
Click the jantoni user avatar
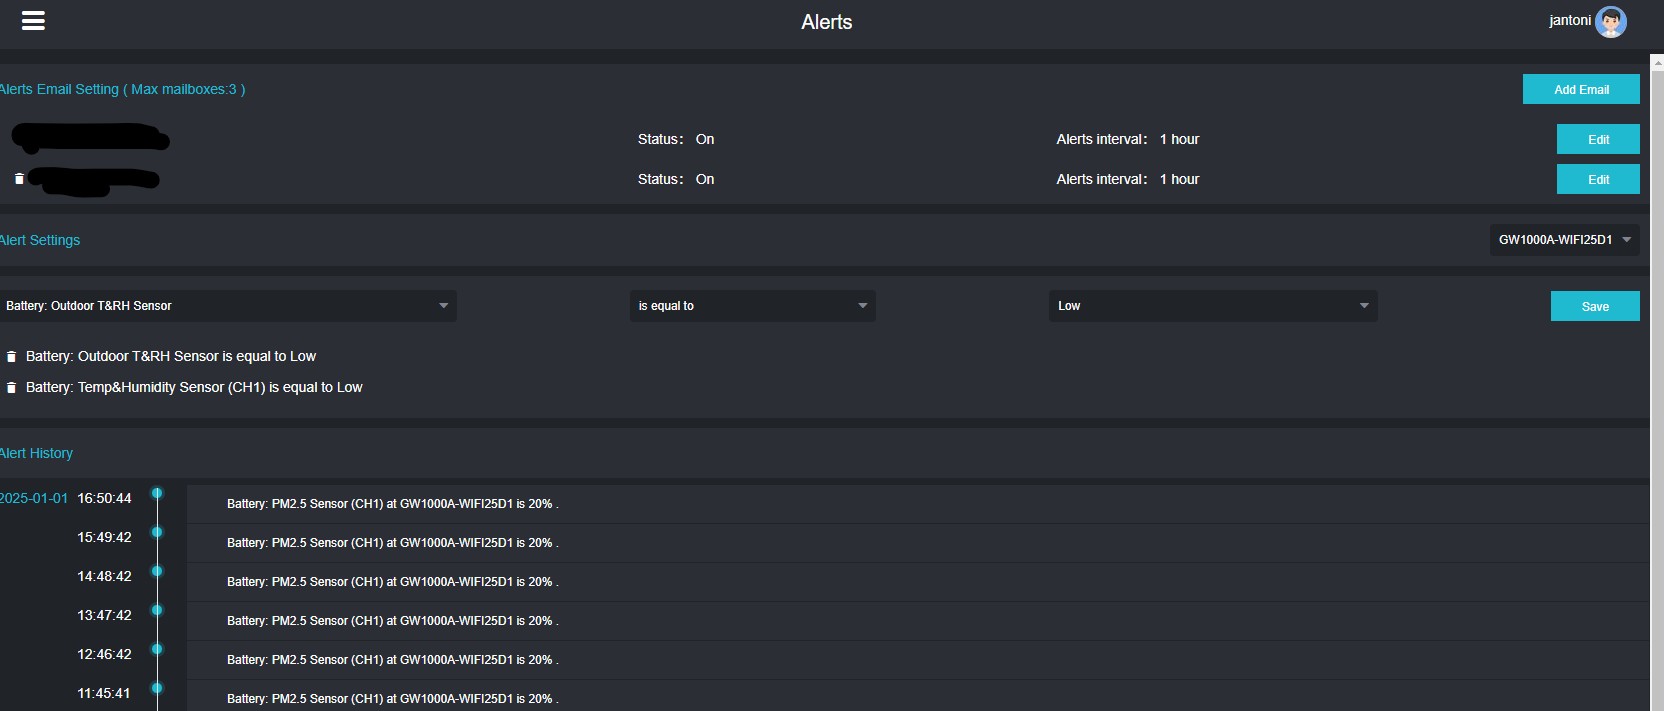click(1610, 21)
